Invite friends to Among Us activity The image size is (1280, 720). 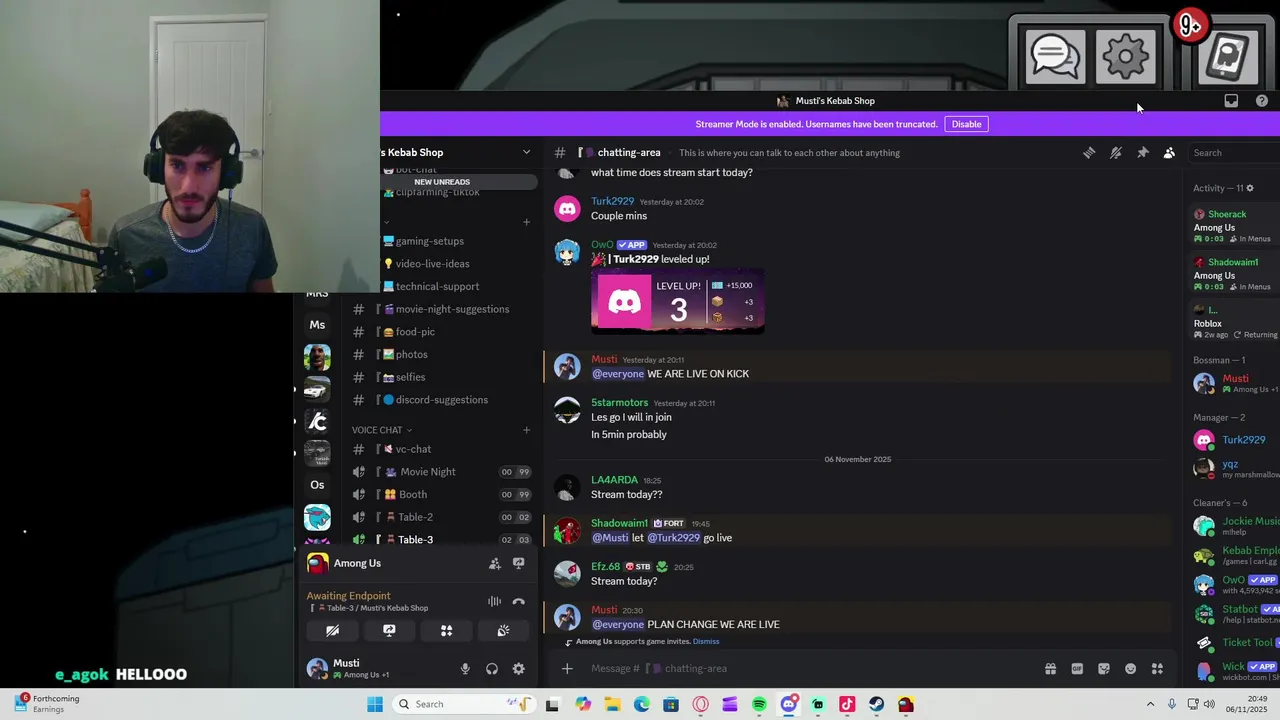[x=494, y=564]
